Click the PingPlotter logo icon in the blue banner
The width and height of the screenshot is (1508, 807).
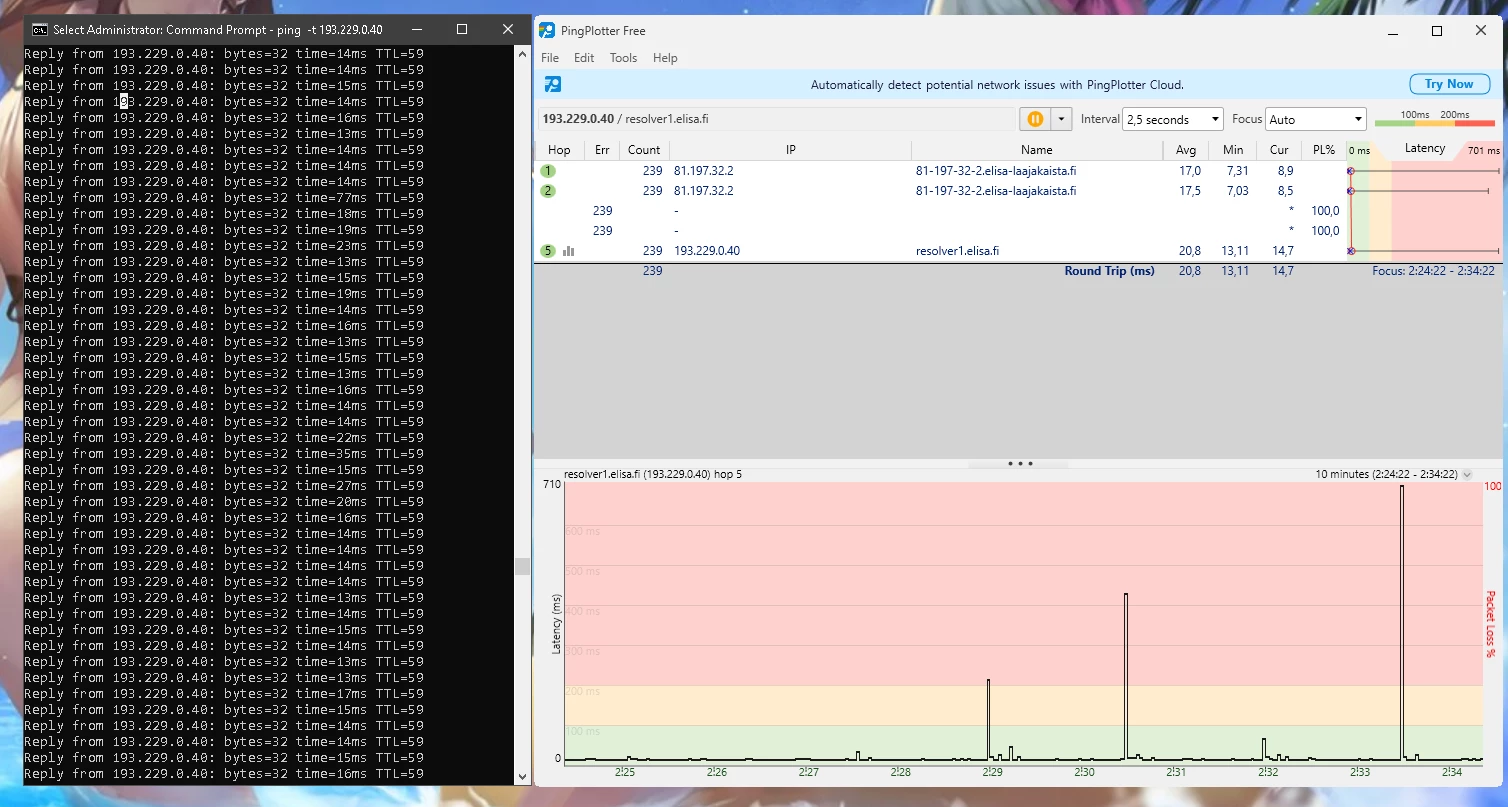[553, 84]
